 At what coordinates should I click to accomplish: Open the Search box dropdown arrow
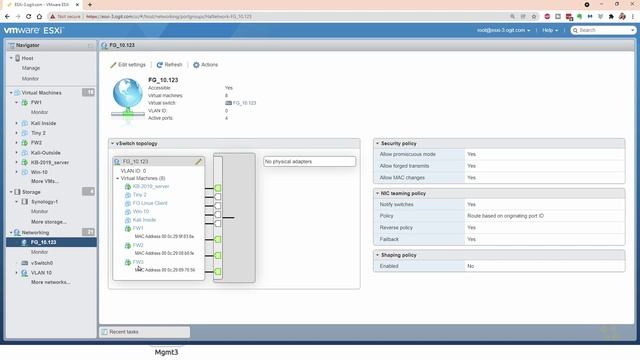(x=632, y=30)
